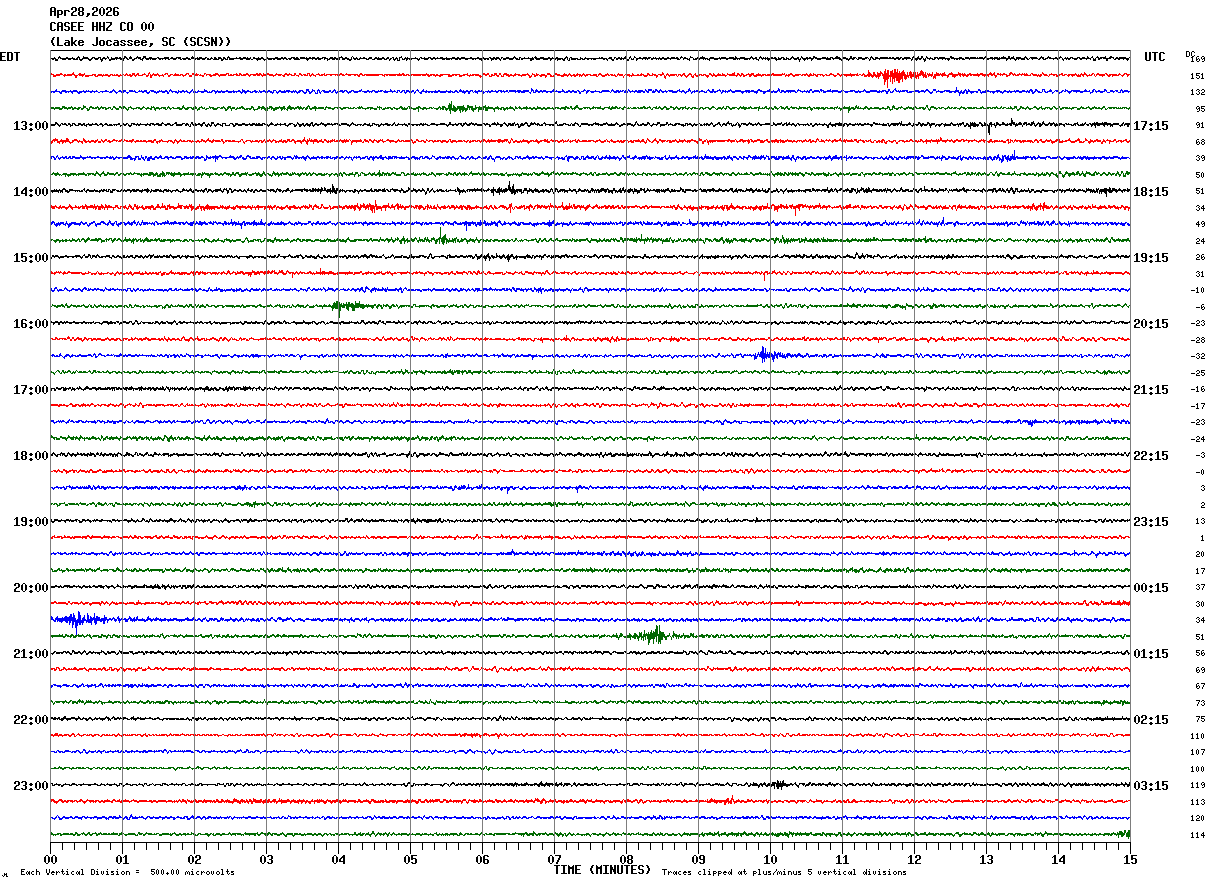The height and width of the screenshot is (886, 1210).
Task: Click the 17:15 UTC time label
Action: (x=1150, y=126)
